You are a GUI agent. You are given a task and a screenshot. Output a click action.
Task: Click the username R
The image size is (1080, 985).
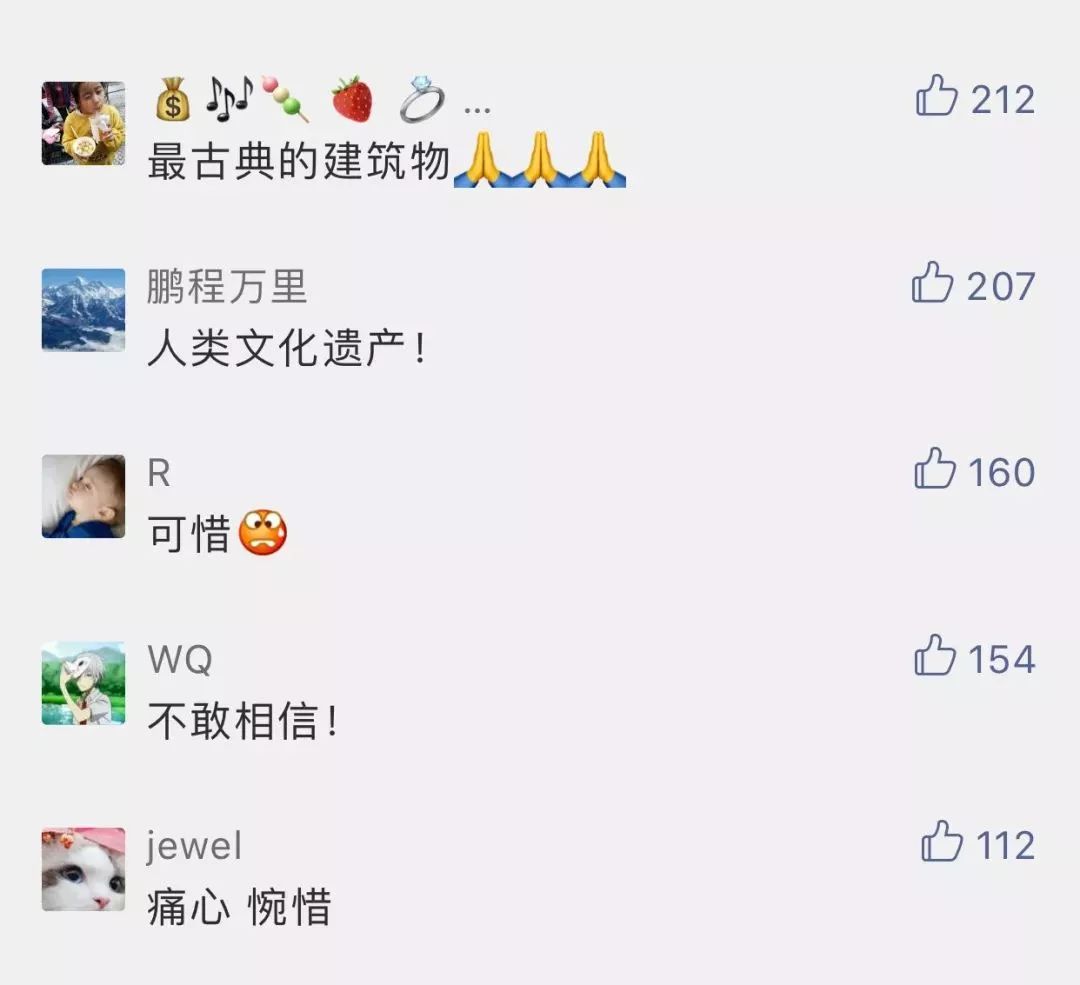[158, 473]
